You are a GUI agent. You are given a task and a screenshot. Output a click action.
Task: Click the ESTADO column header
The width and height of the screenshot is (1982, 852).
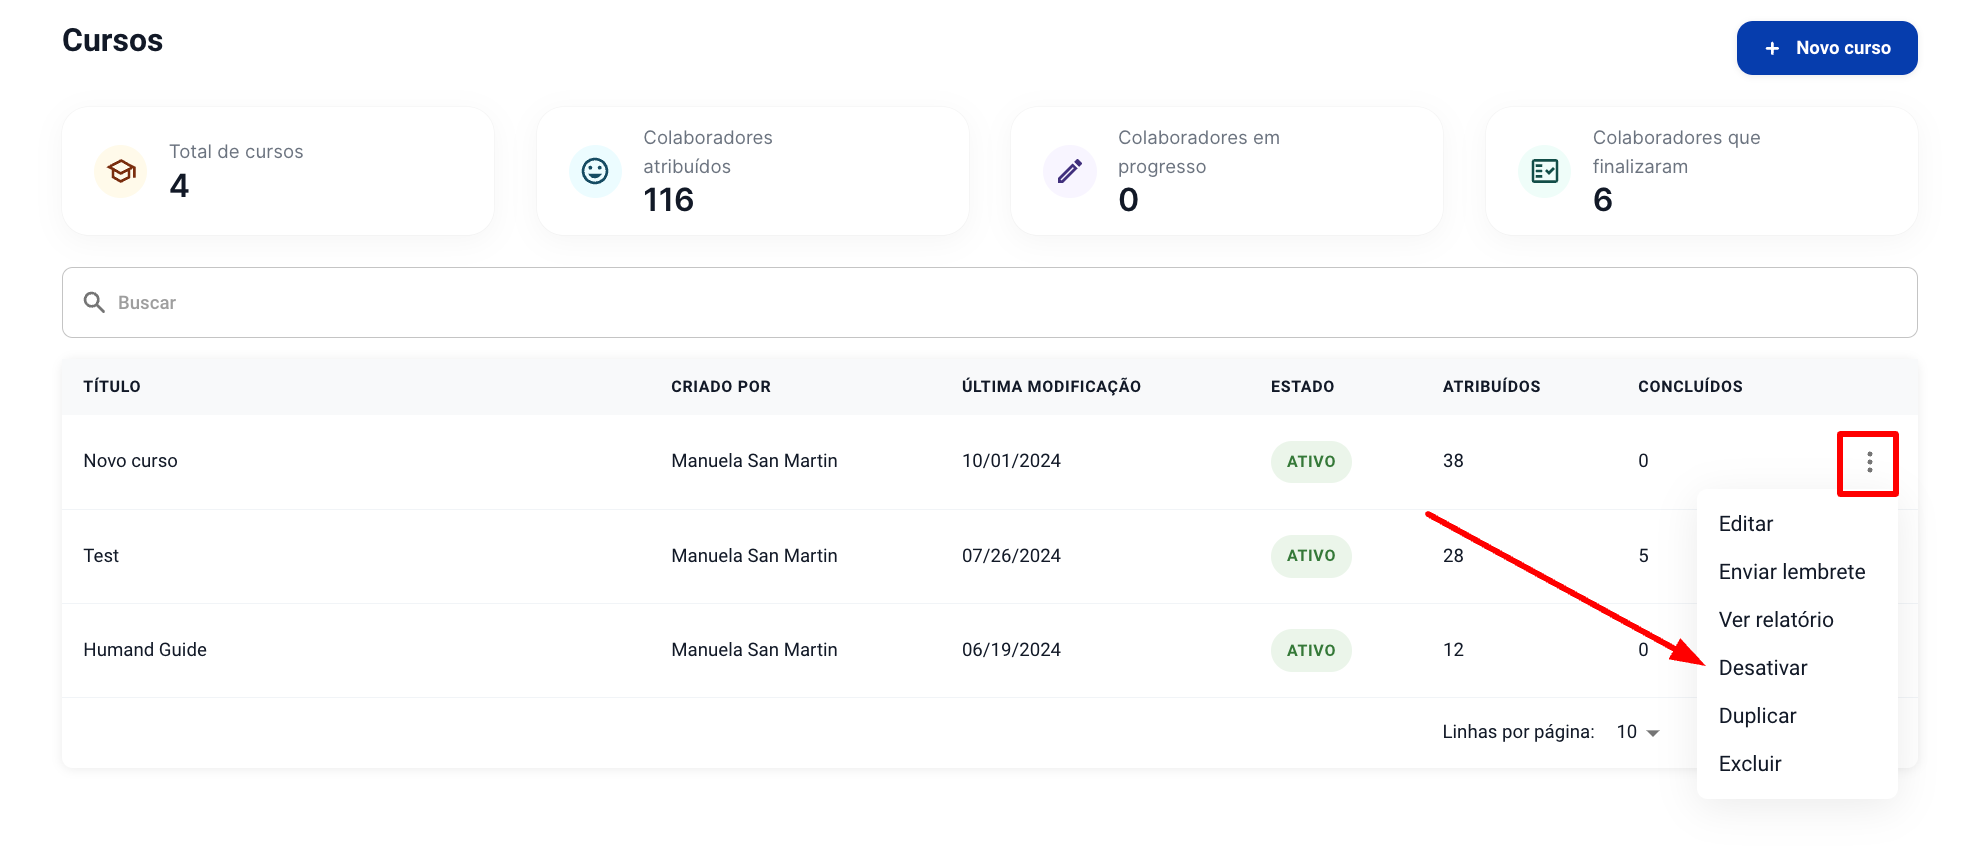1302,387
